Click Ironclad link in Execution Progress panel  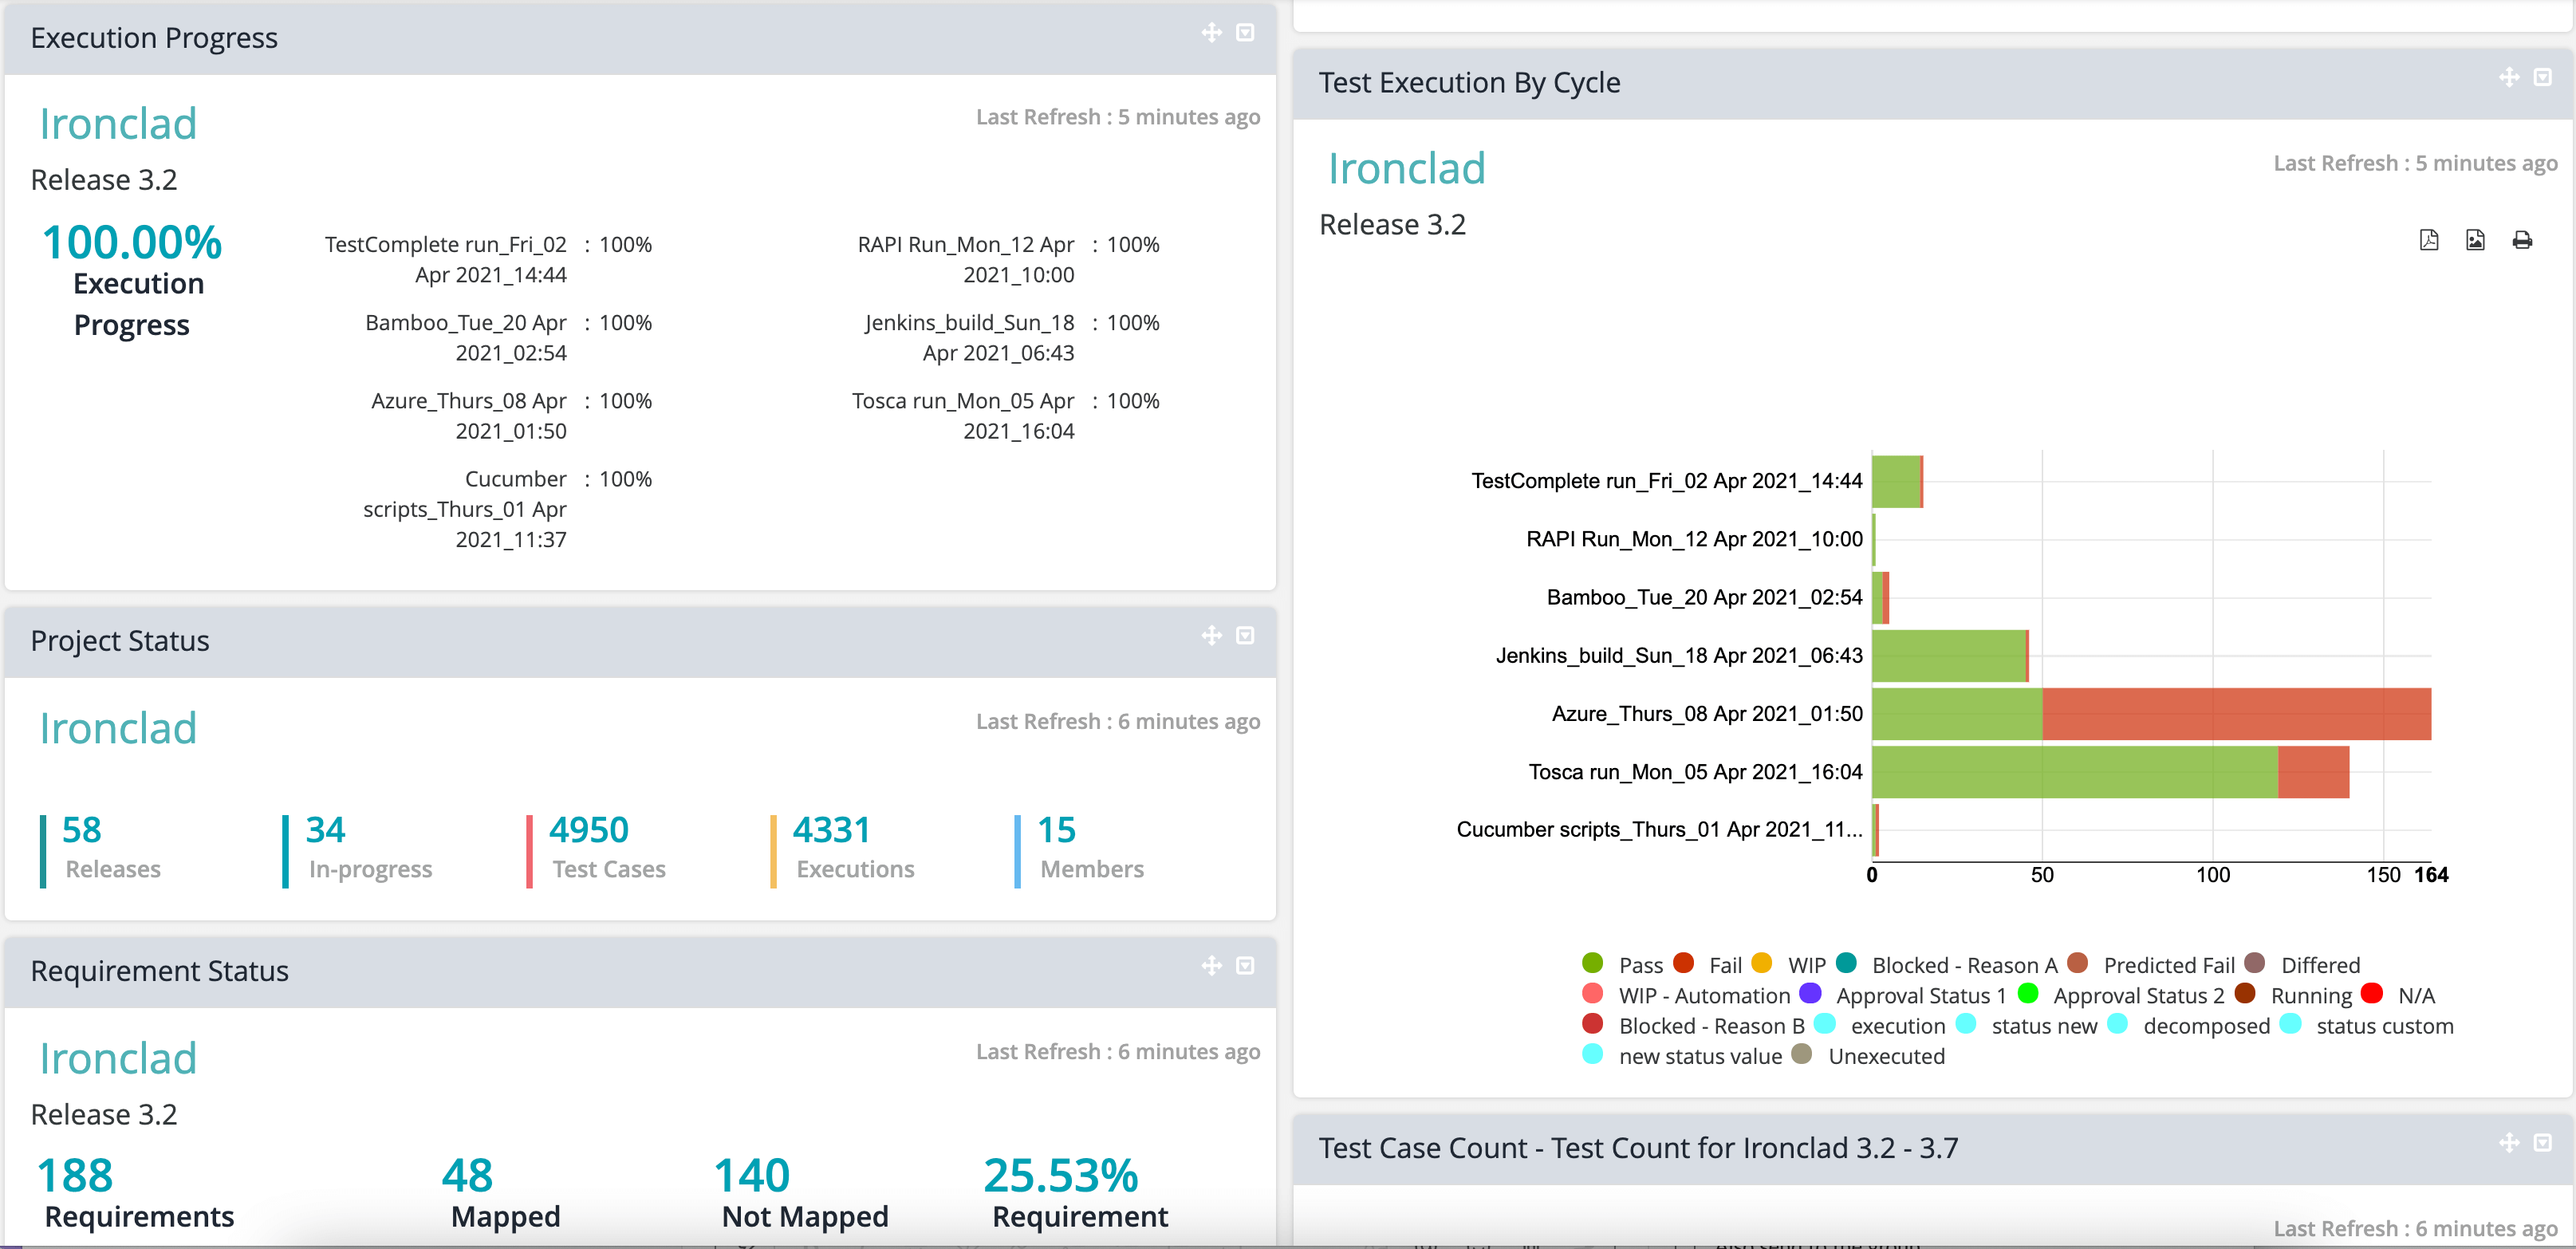pos(118,124)
